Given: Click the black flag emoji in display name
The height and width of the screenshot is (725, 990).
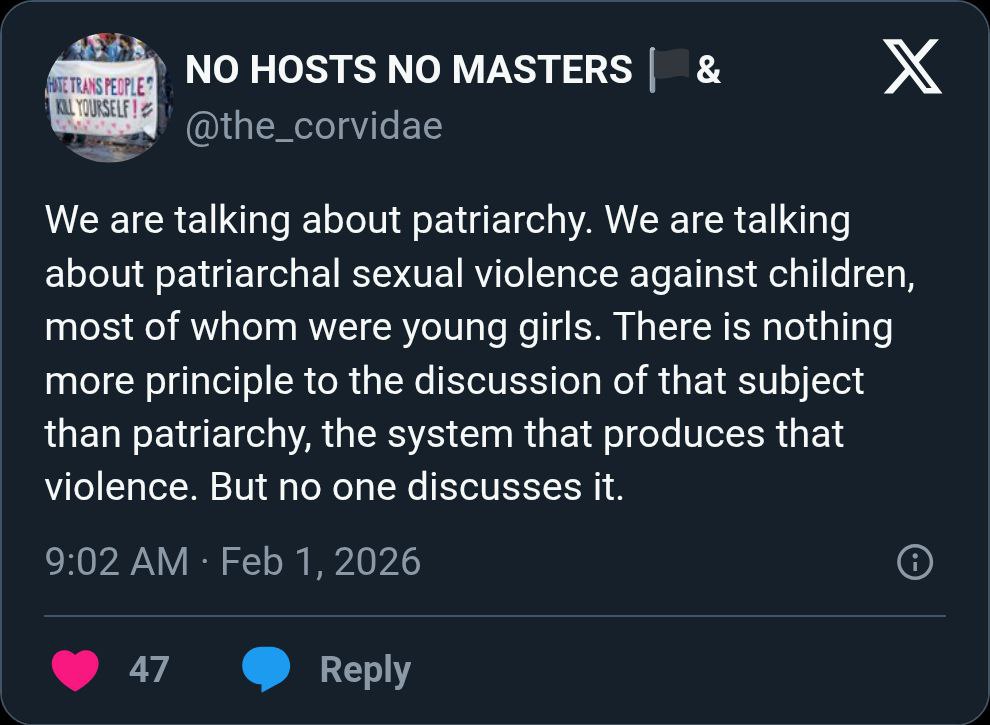Looking at the screenshot, I should (670, 69).
